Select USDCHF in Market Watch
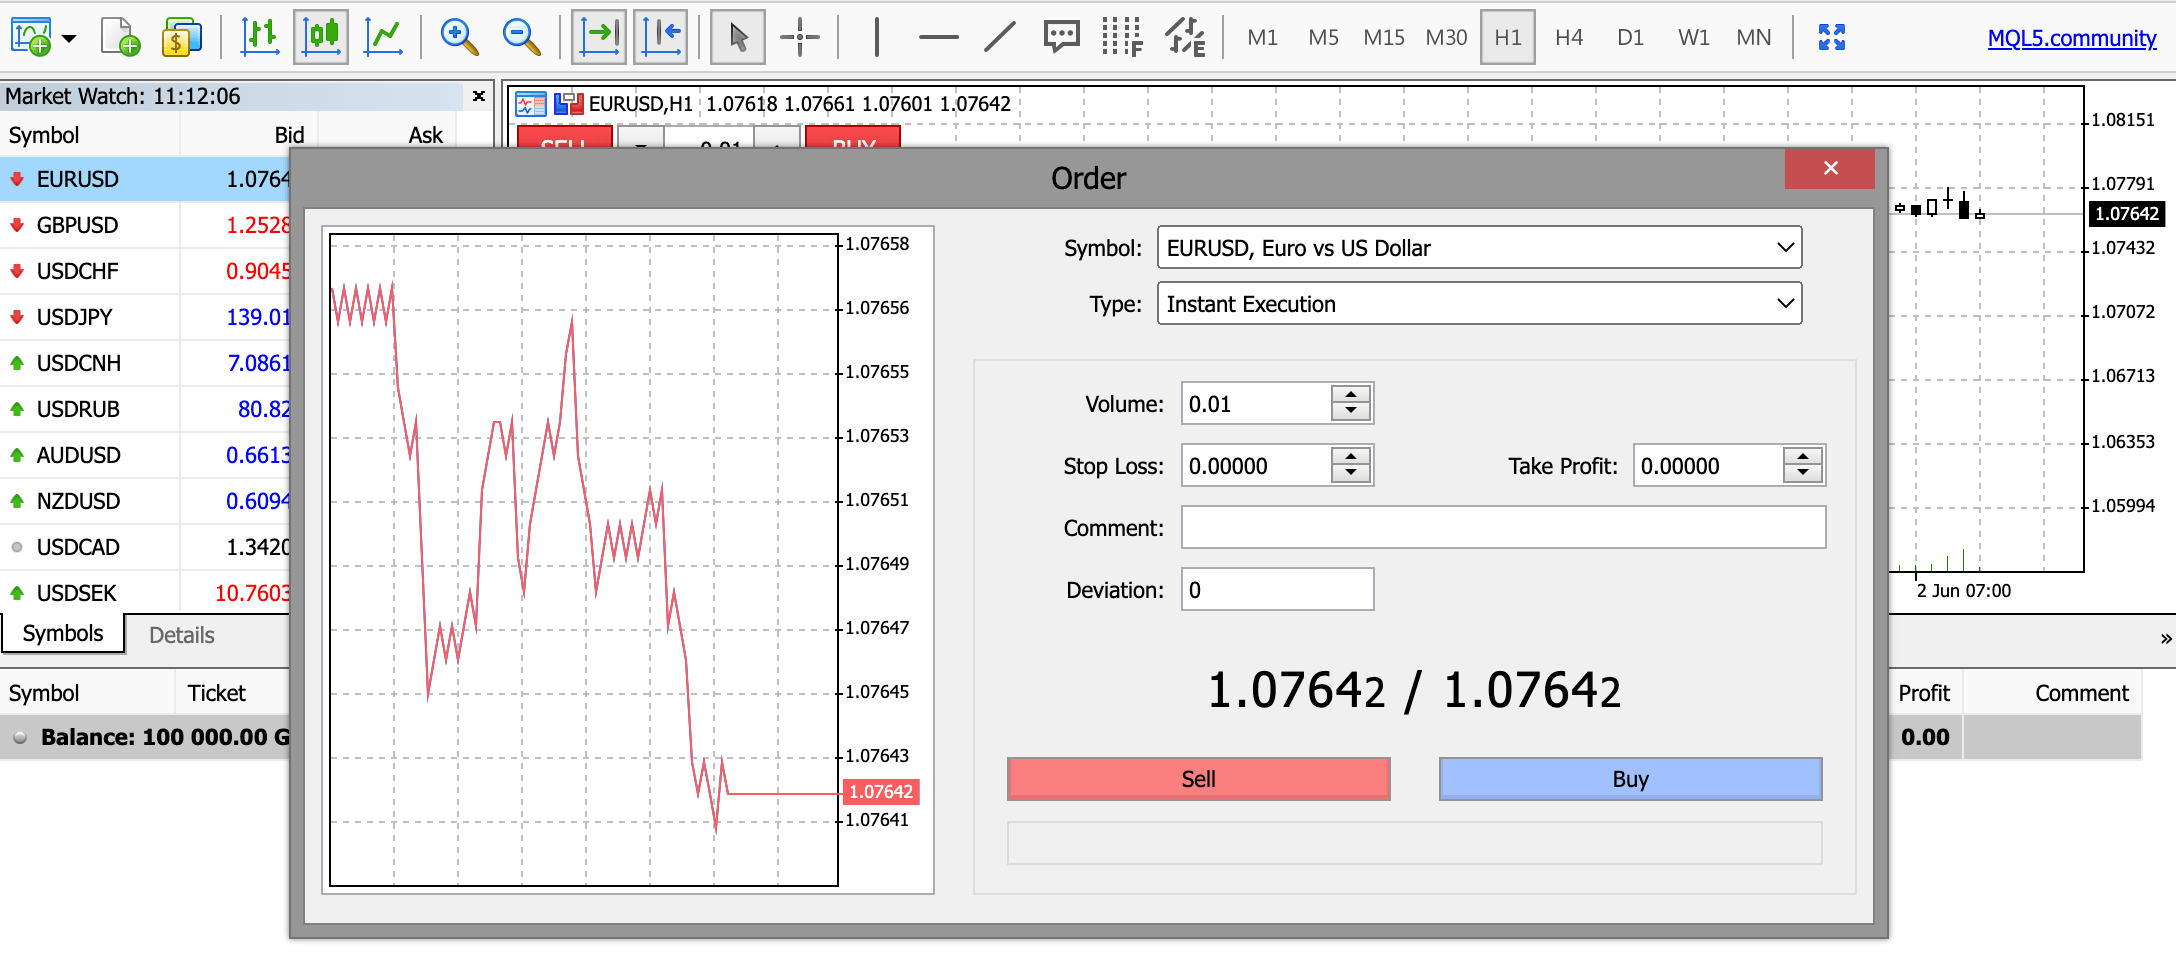The image size is (2176, 964). [145, 271]
